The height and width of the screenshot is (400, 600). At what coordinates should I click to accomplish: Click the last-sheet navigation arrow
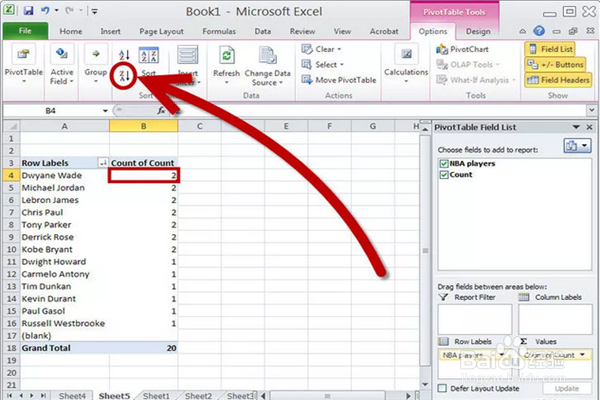(43, 396)
